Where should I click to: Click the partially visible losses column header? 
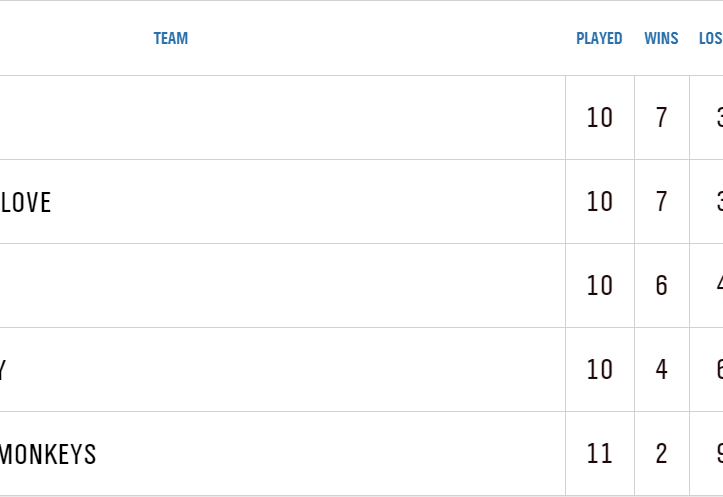pyautogui.click(x=710, y=39)
